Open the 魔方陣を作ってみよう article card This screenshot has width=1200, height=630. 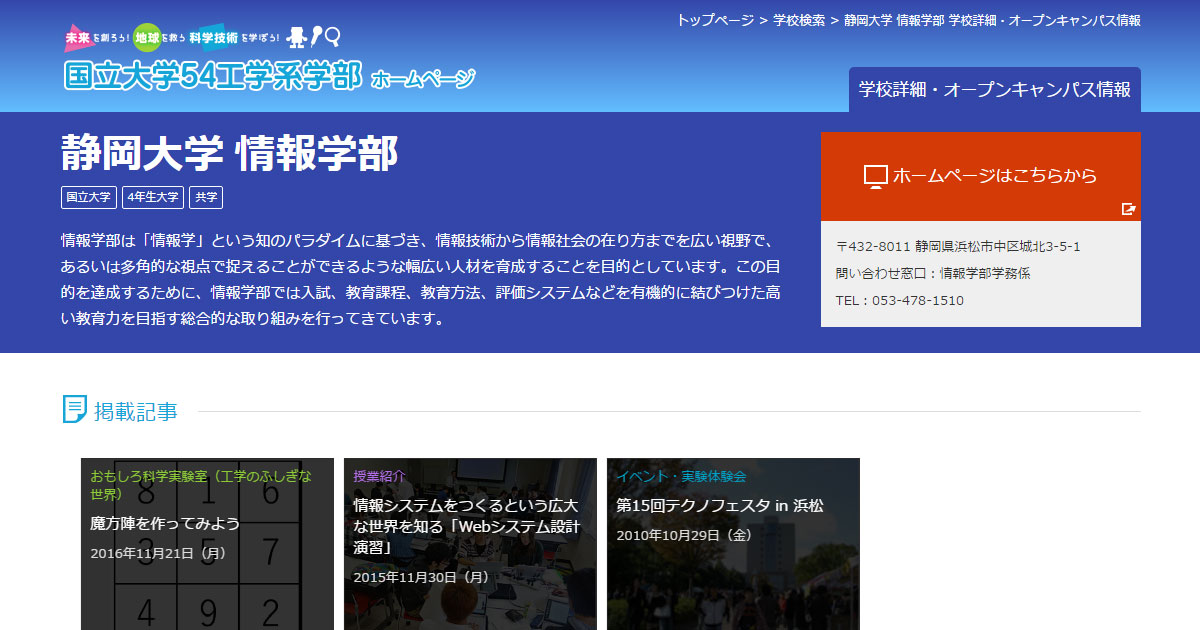(x=207, y=544)
